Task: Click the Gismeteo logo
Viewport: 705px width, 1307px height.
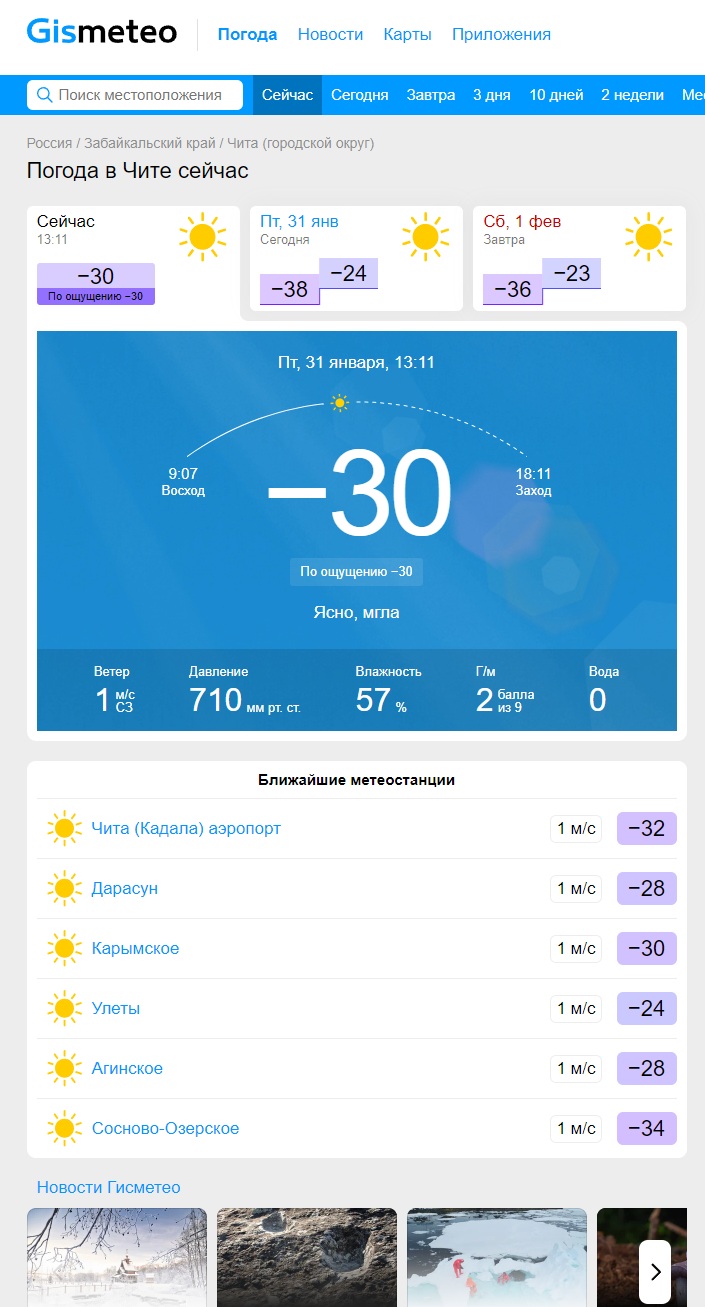Action: click(102, 33)
